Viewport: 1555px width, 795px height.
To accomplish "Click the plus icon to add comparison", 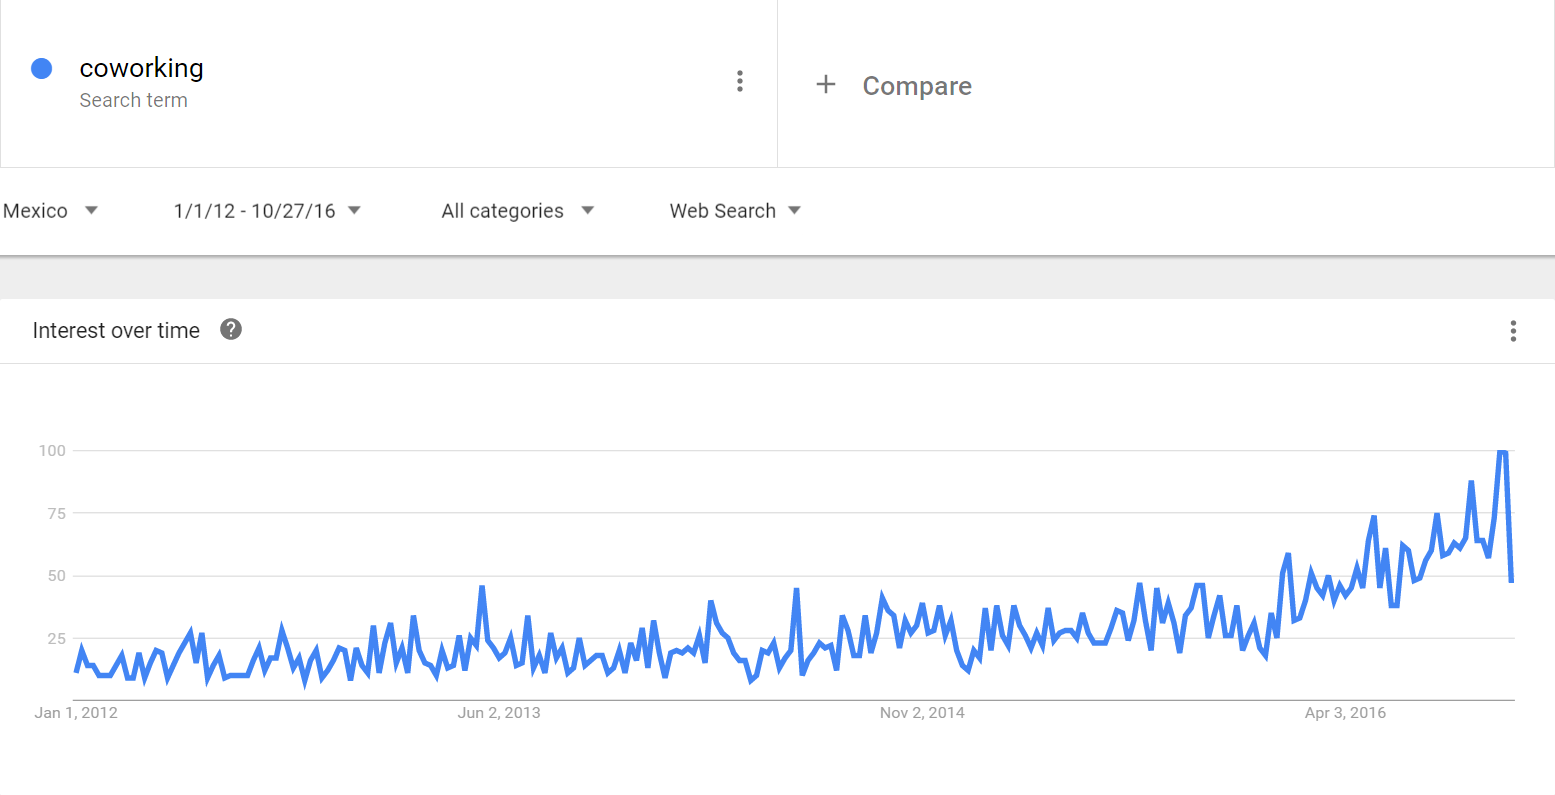I will pyautogui.click(x=826, y=85).
